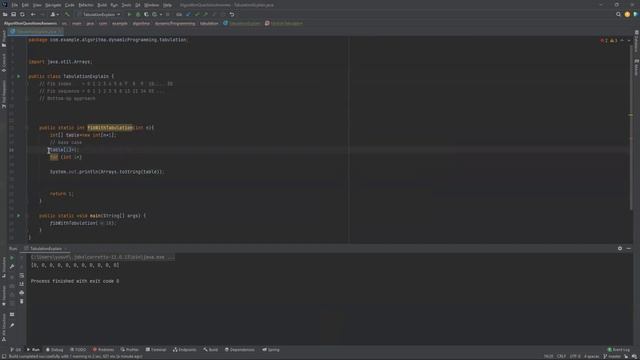The width and height of the screenshot is (640, 360).
Task: Click the user avatar icon top right
Action: tap(627, 14)
